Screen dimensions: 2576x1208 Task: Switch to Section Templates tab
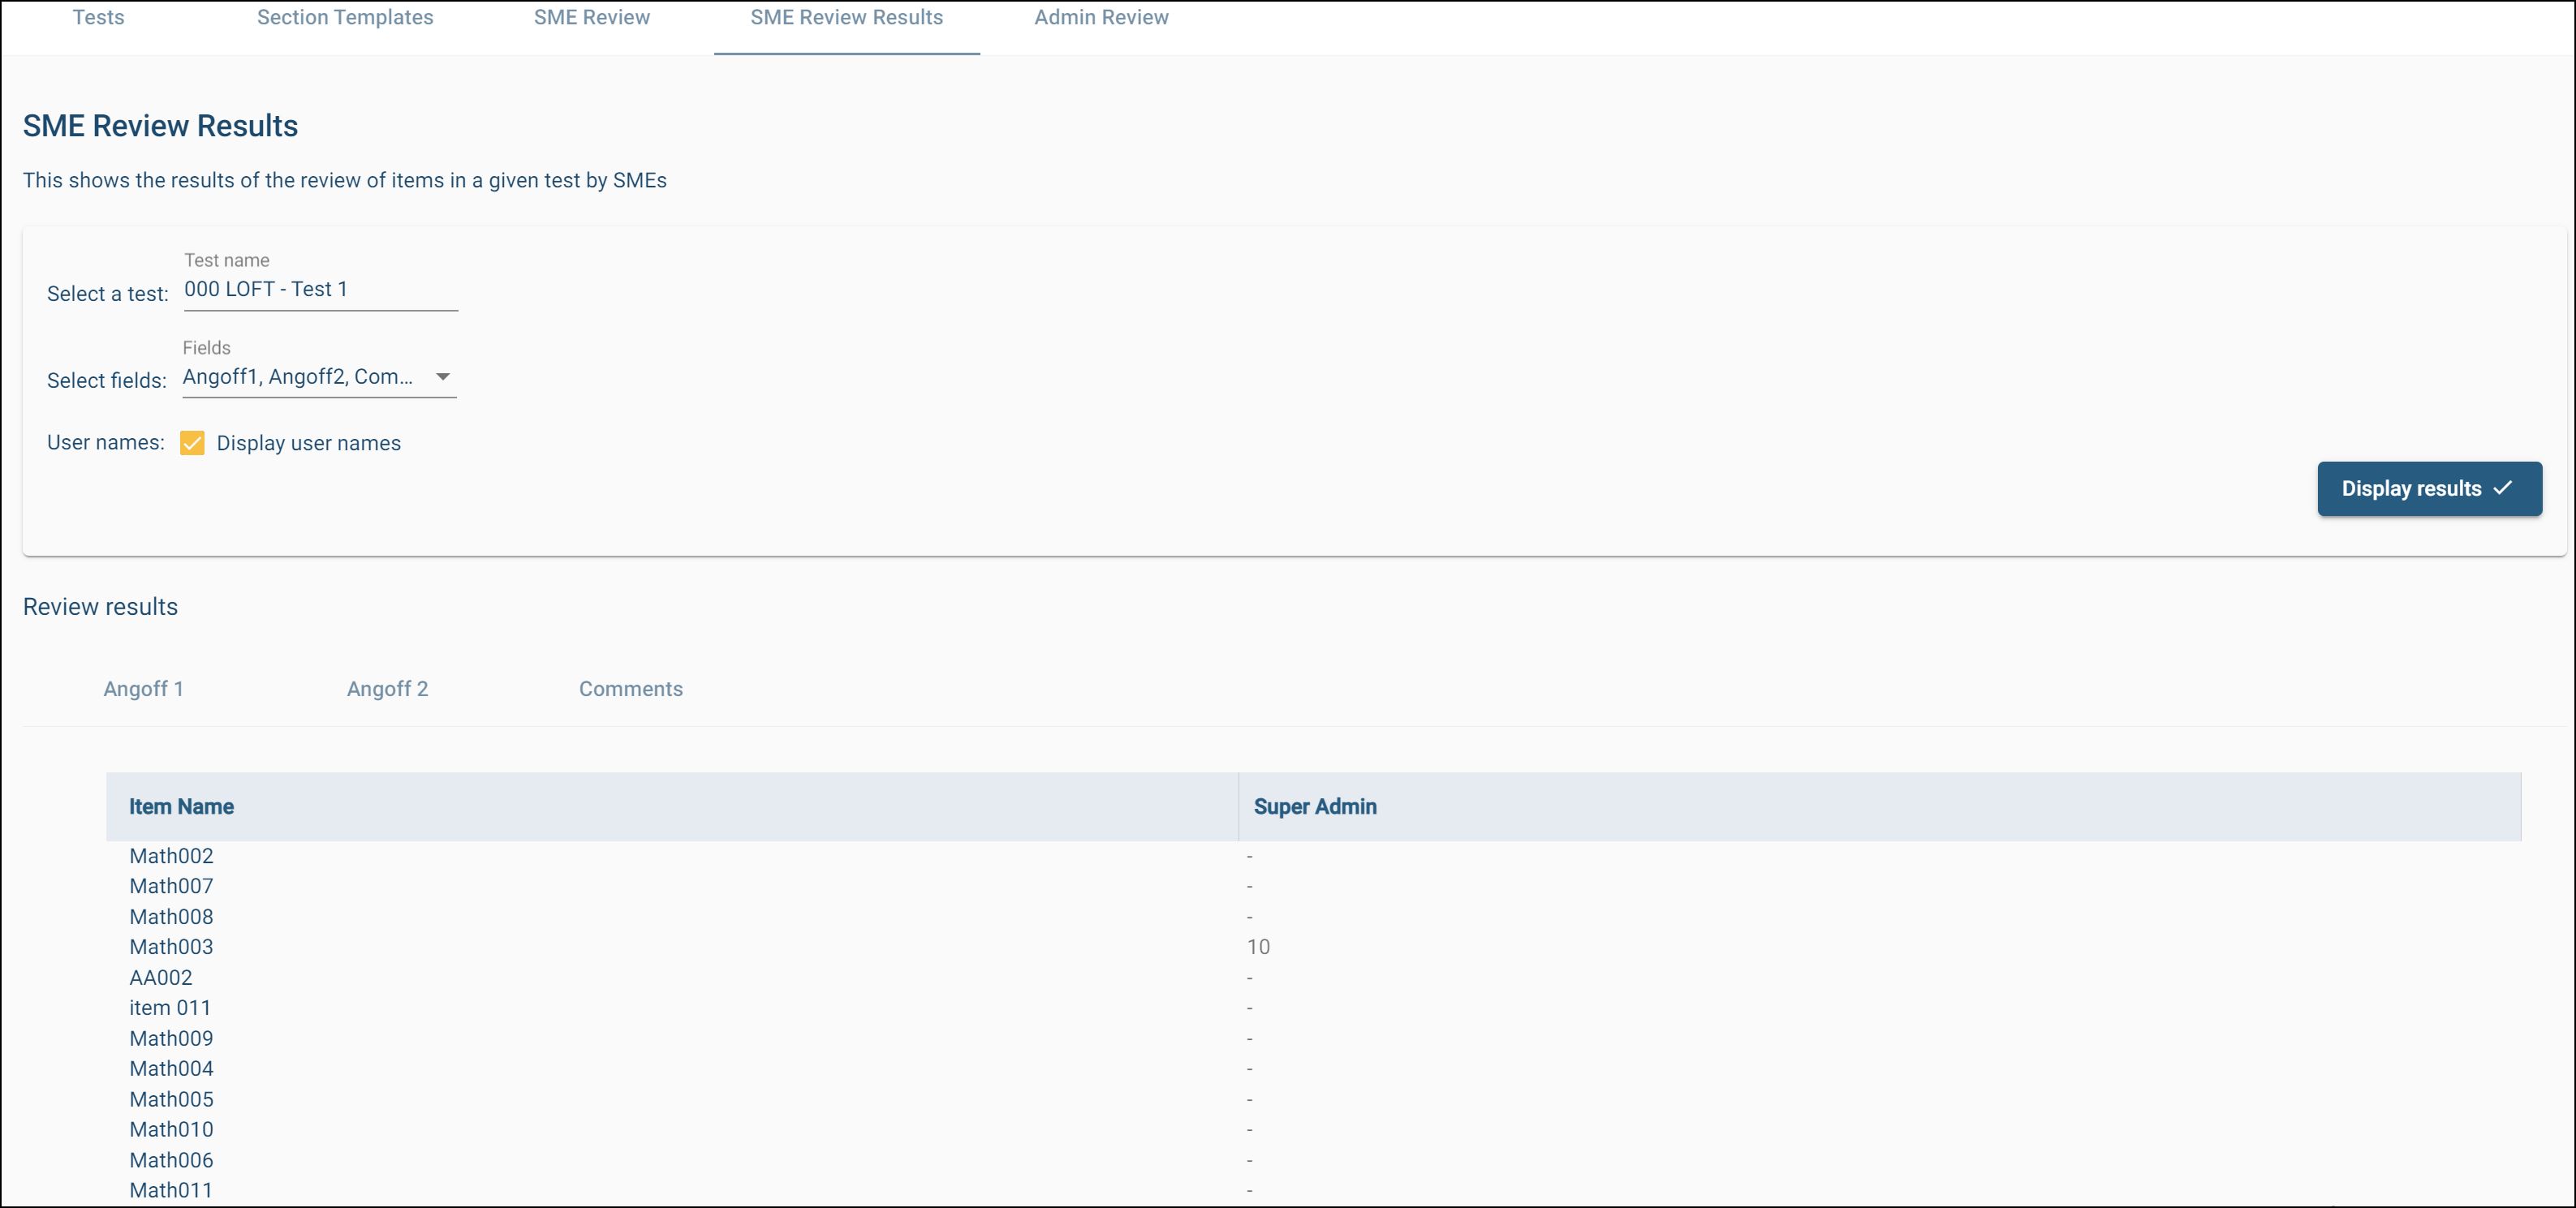pyautogui.click(x=345, y=18)
